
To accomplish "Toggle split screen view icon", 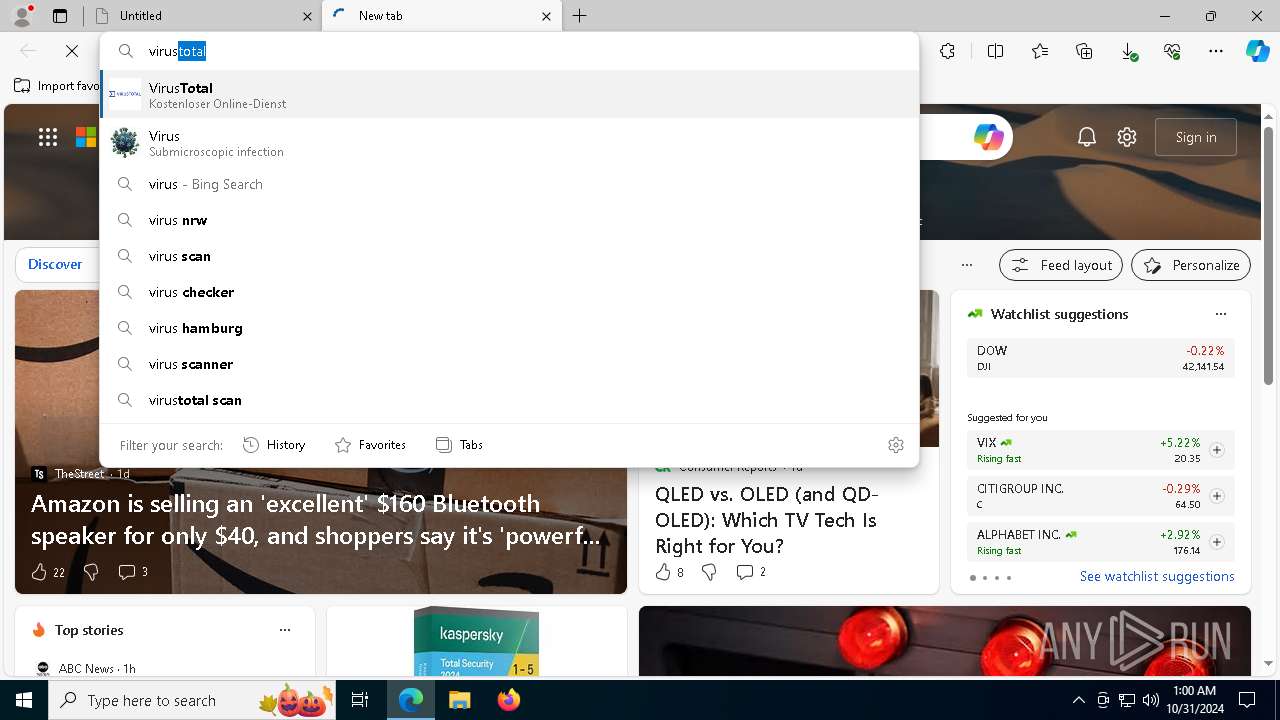I will click(995, 51).
